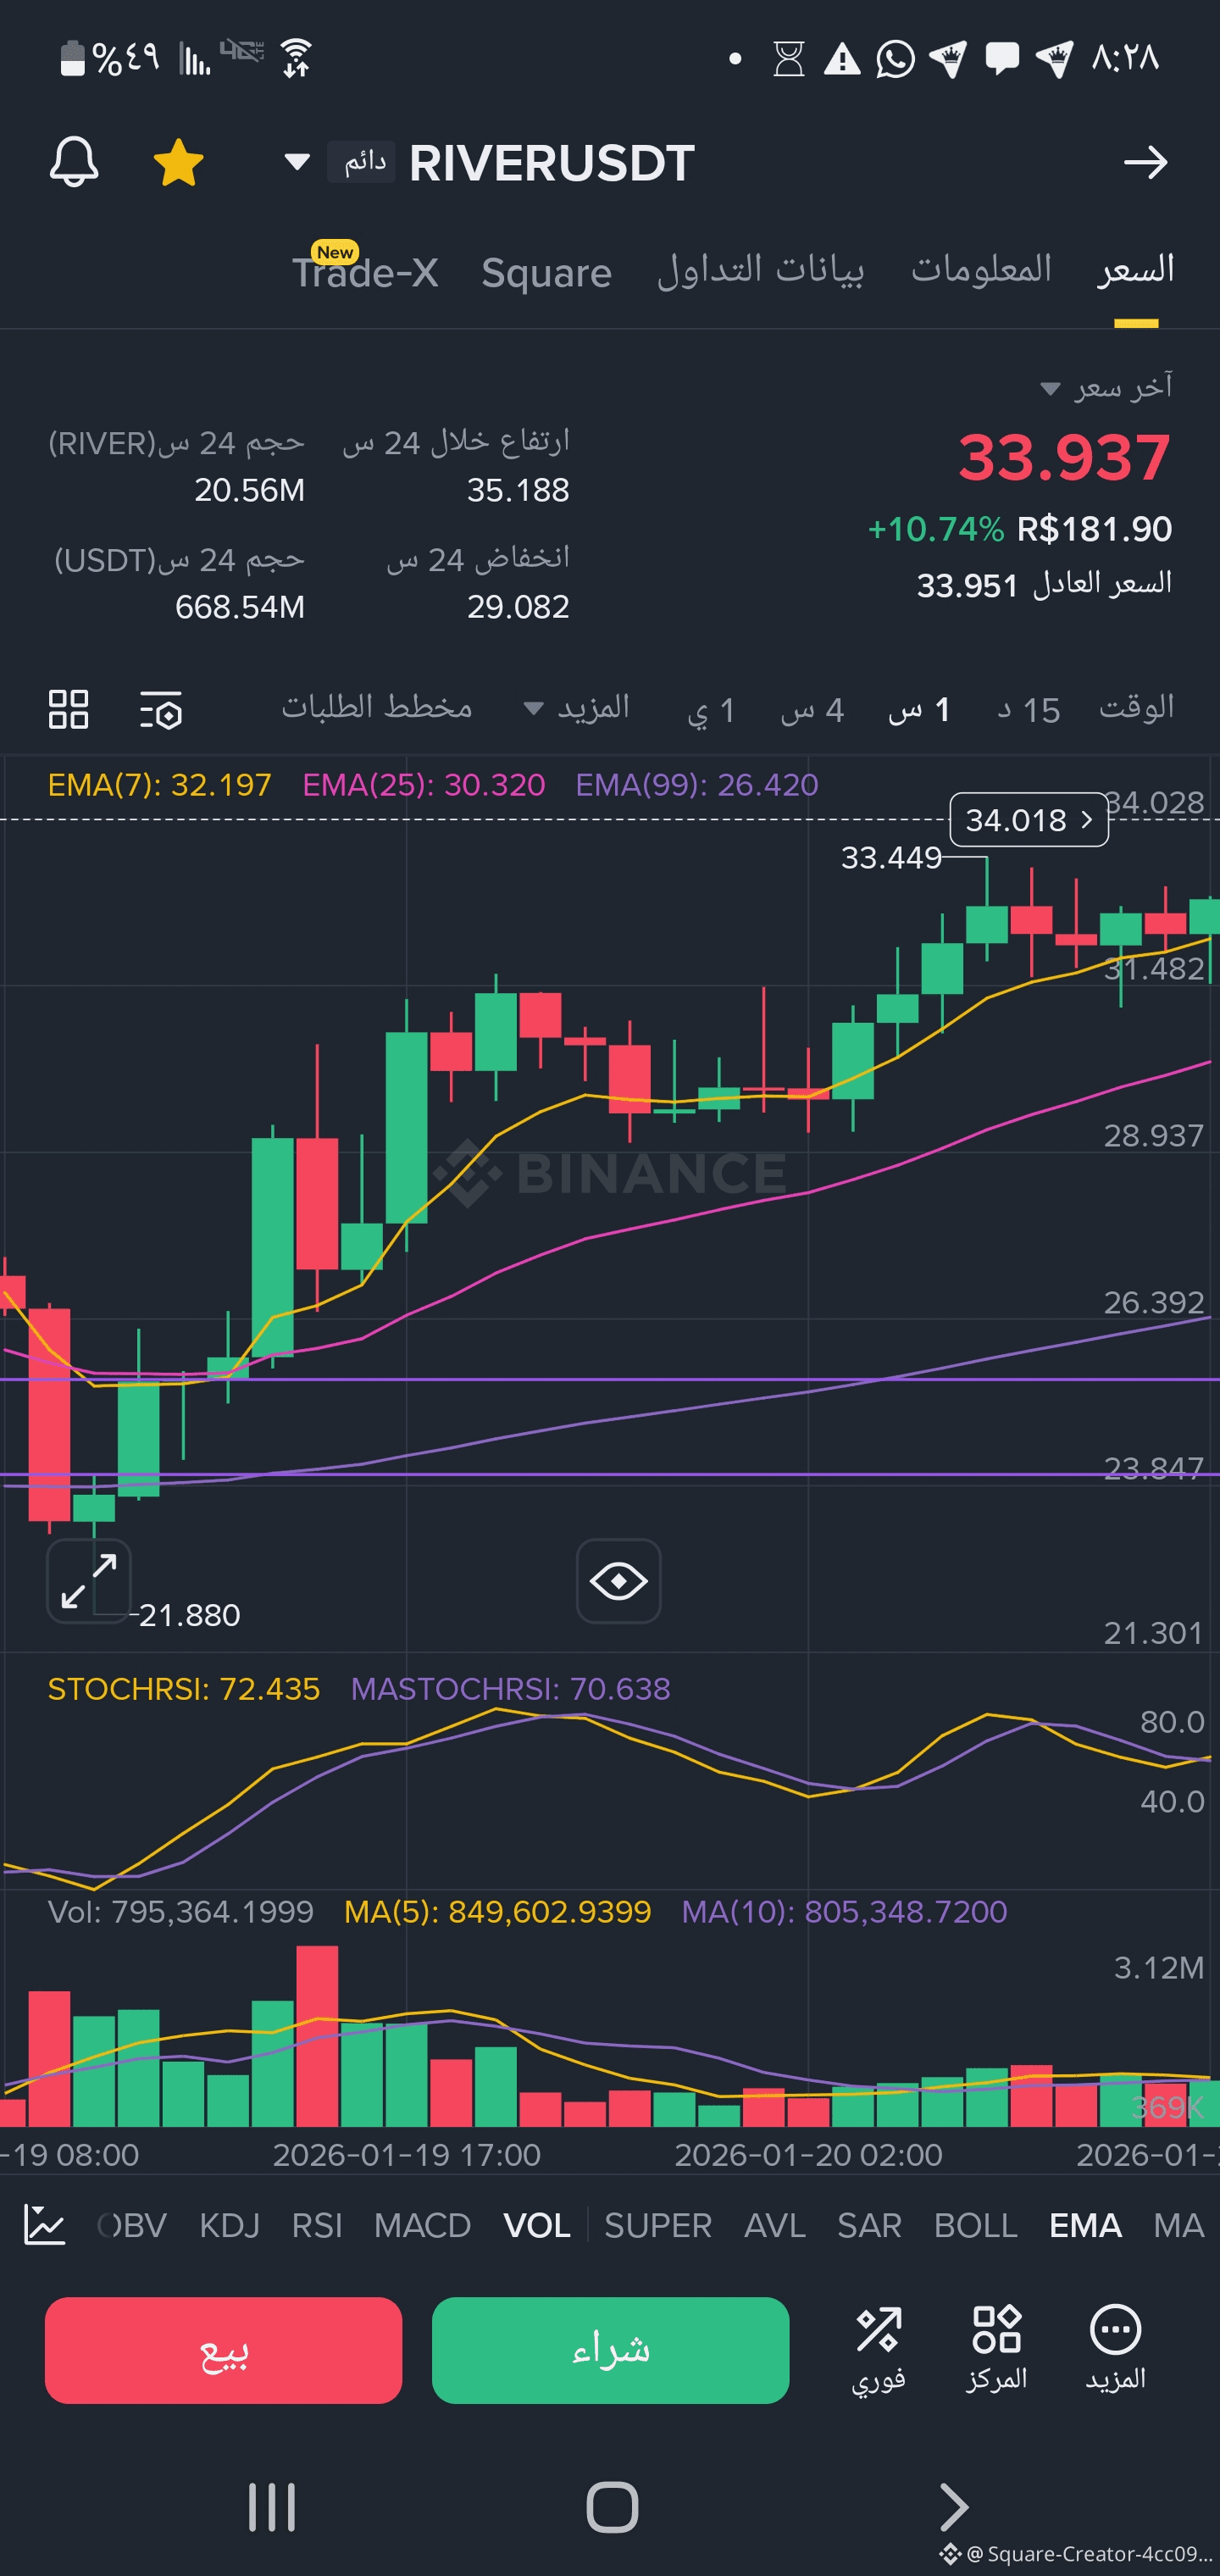The width and height of the screenshot is (1220, 2576).
Task: Tap the EMA(99): 26.420 legend
Action: click(x=697, y=785)
